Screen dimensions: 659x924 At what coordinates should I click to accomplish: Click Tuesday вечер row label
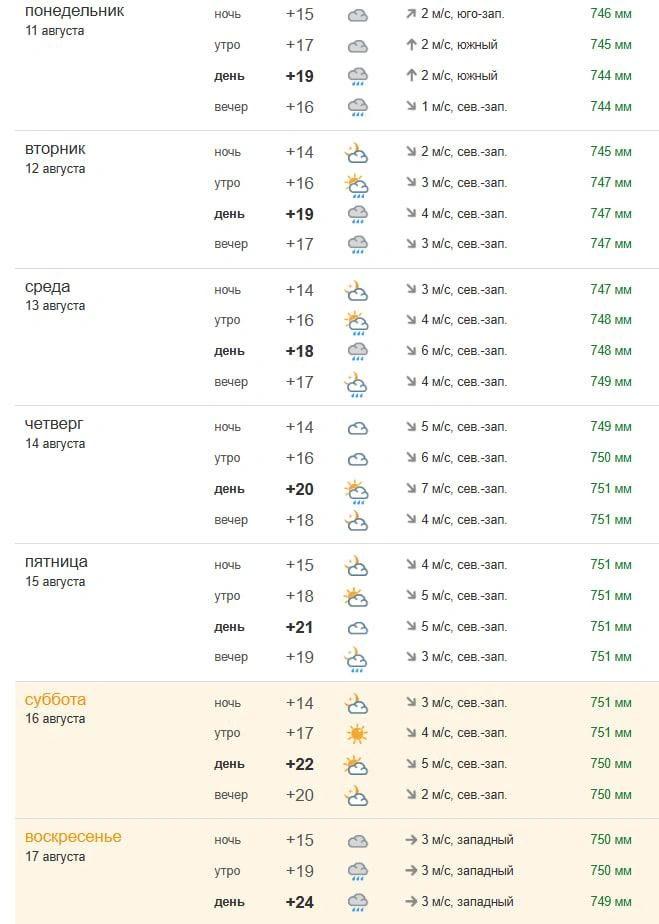coord(231,244)
